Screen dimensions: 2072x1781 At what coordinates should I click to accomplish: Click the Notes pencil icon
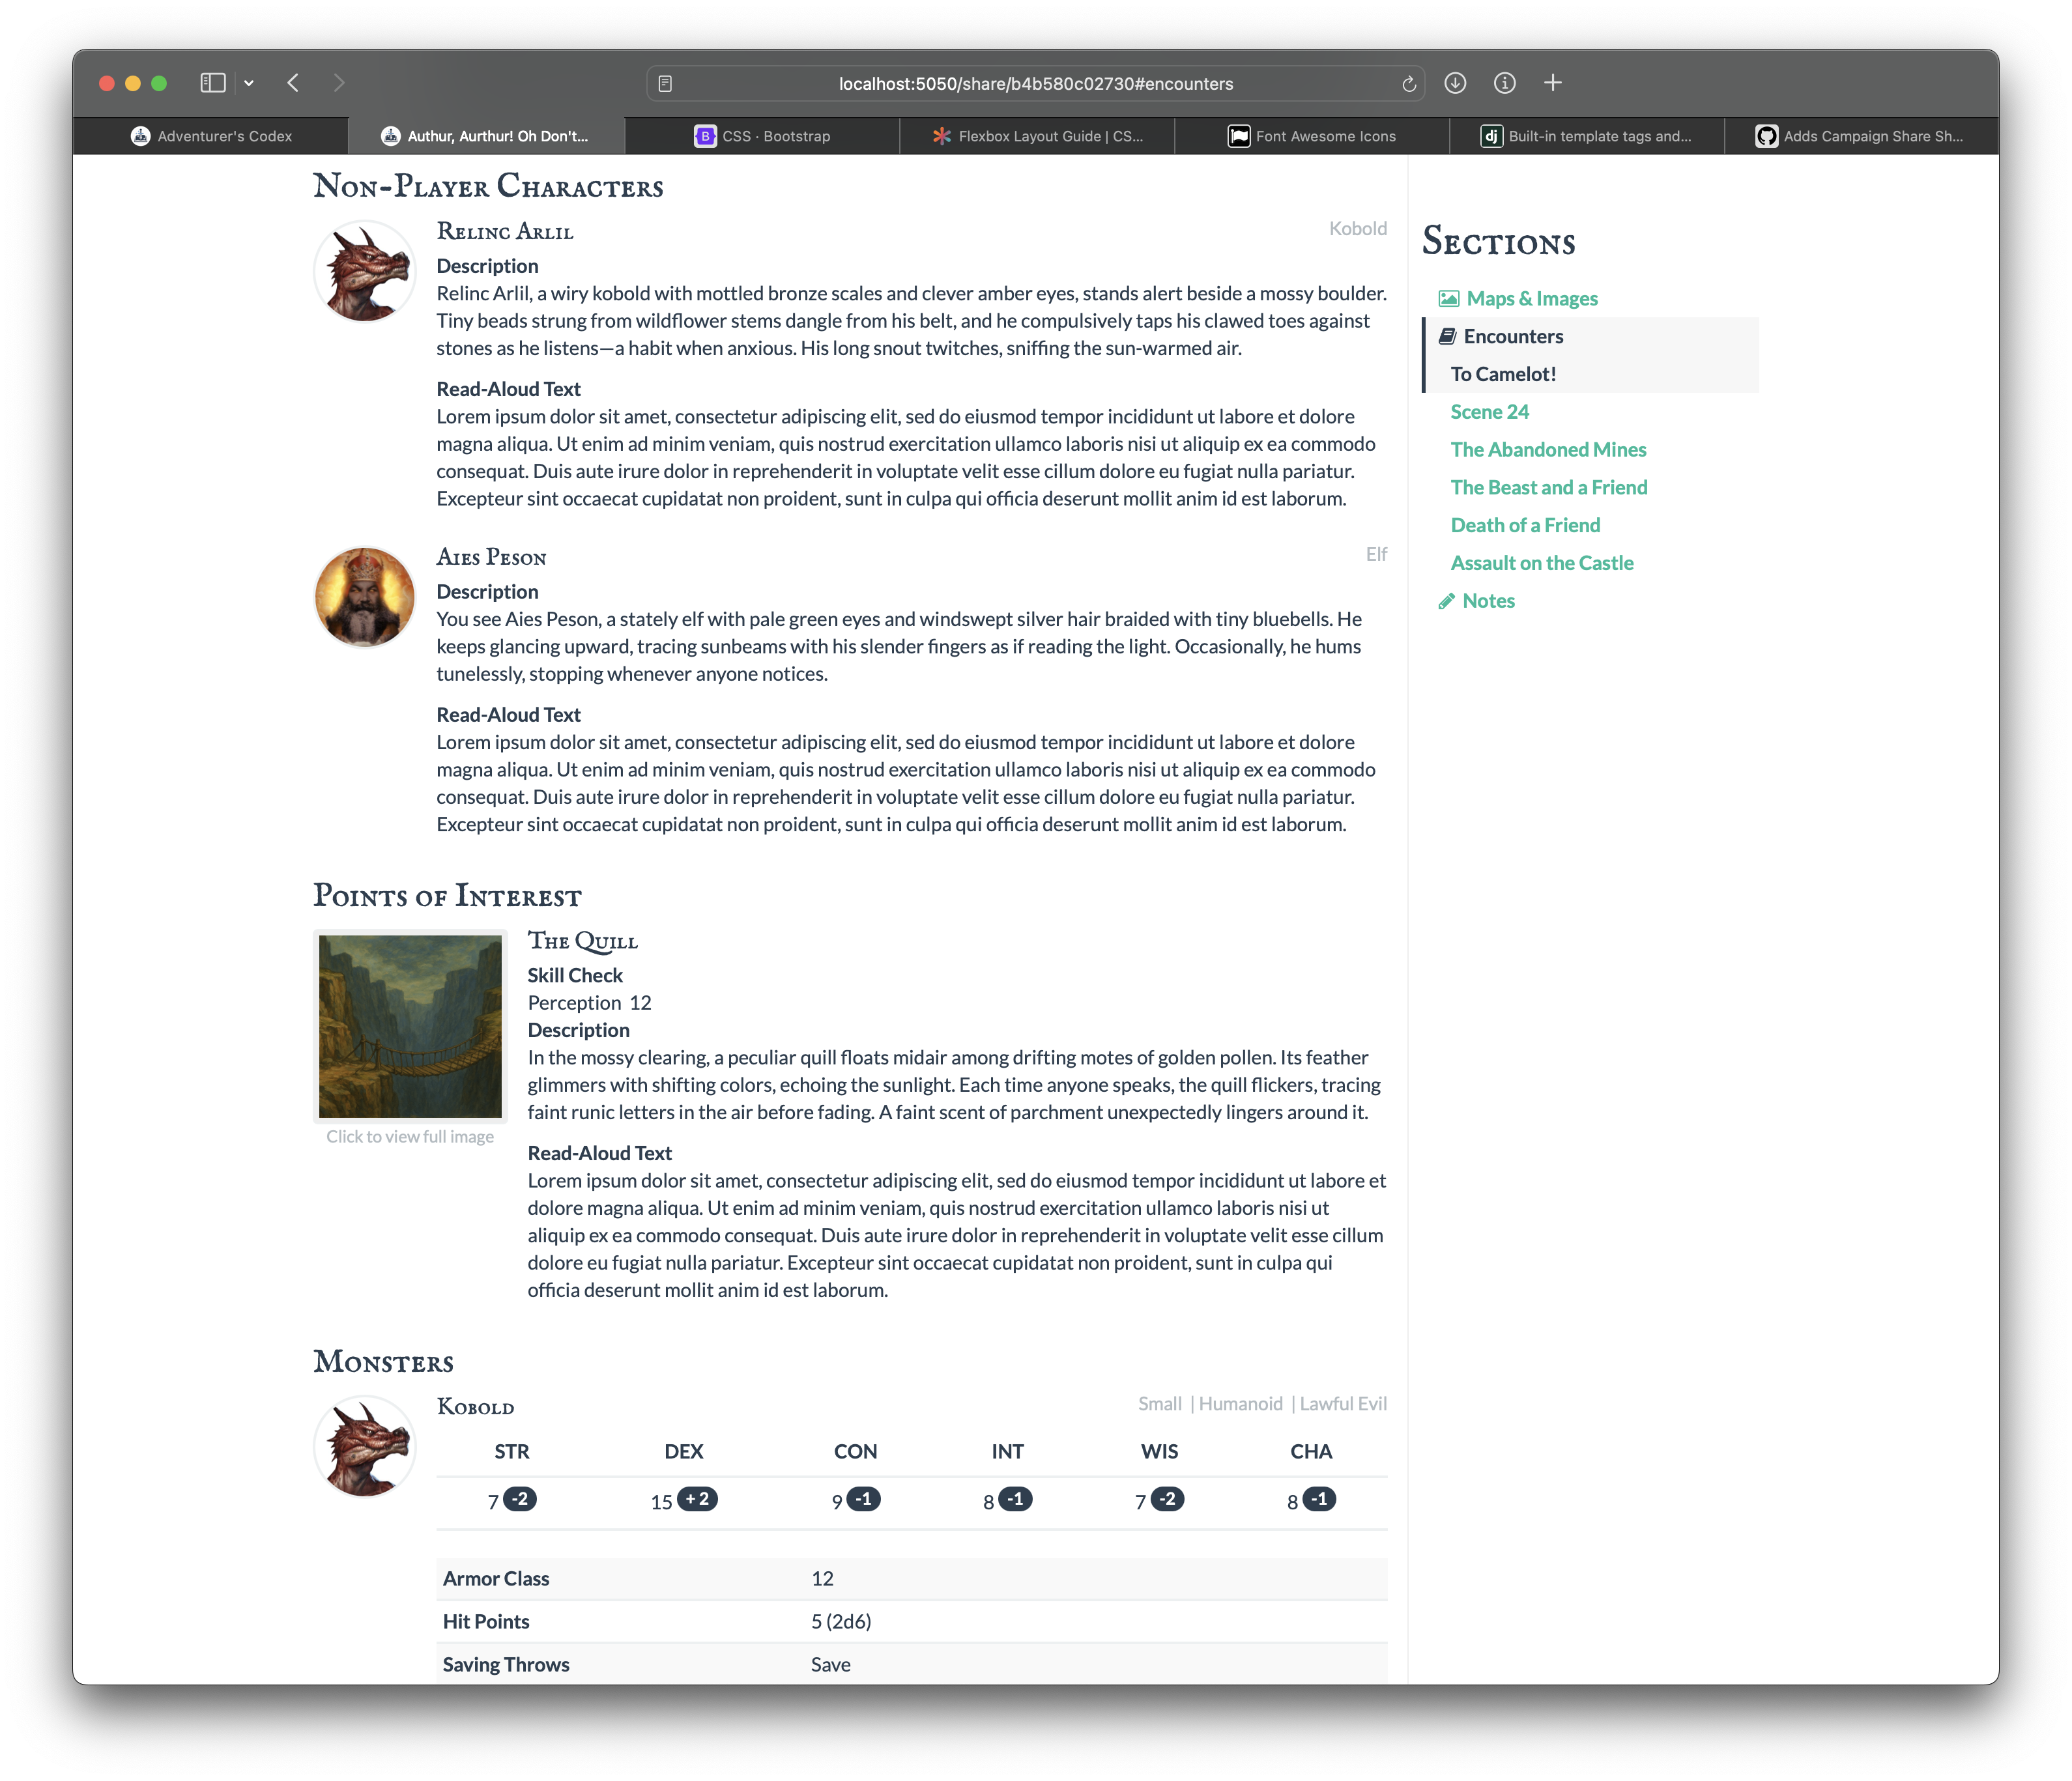point(1446,601)
